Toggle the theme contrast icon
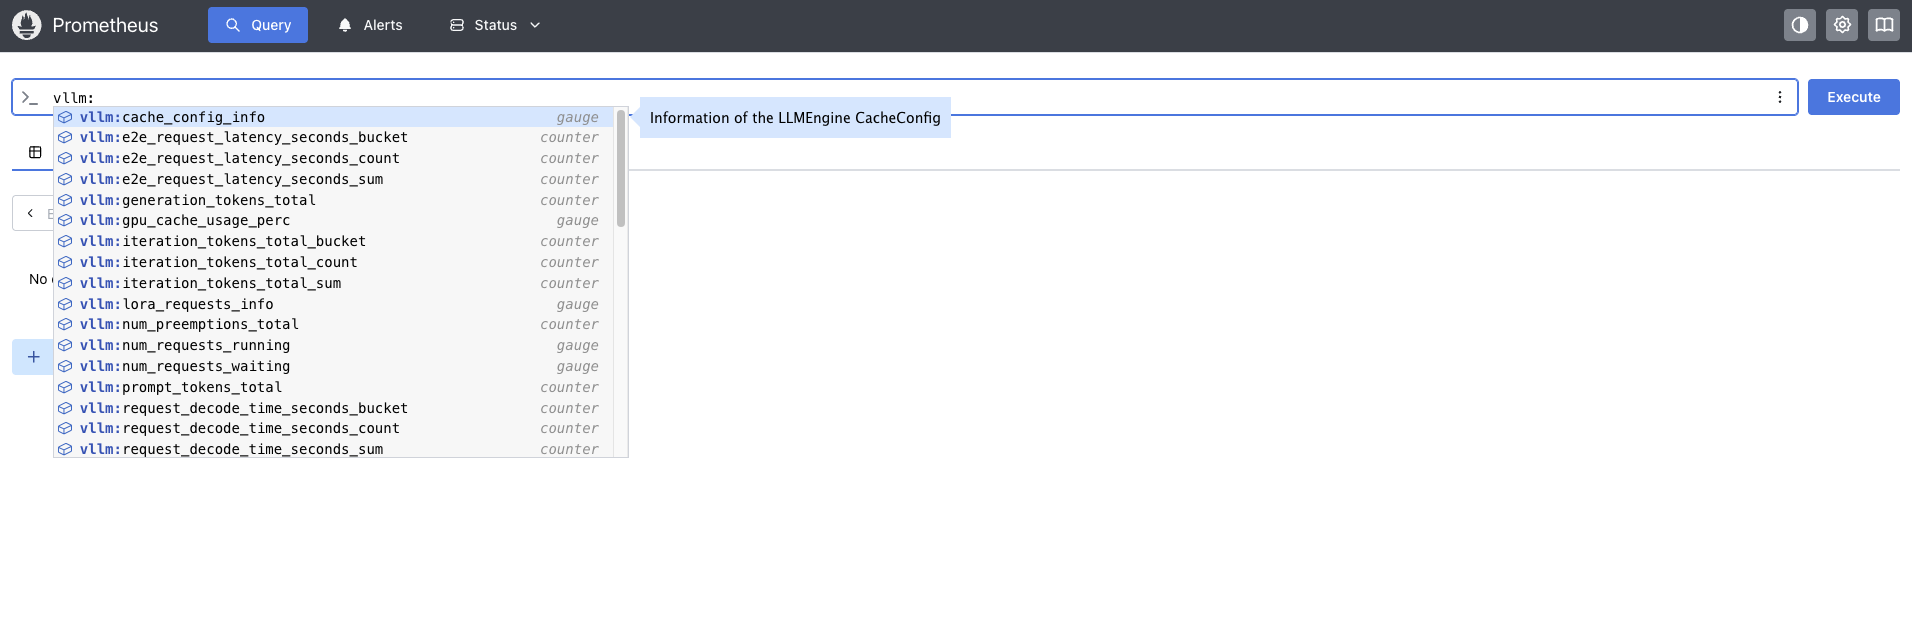This screenshot has width=1912, height=639. tap(1800, 25)
